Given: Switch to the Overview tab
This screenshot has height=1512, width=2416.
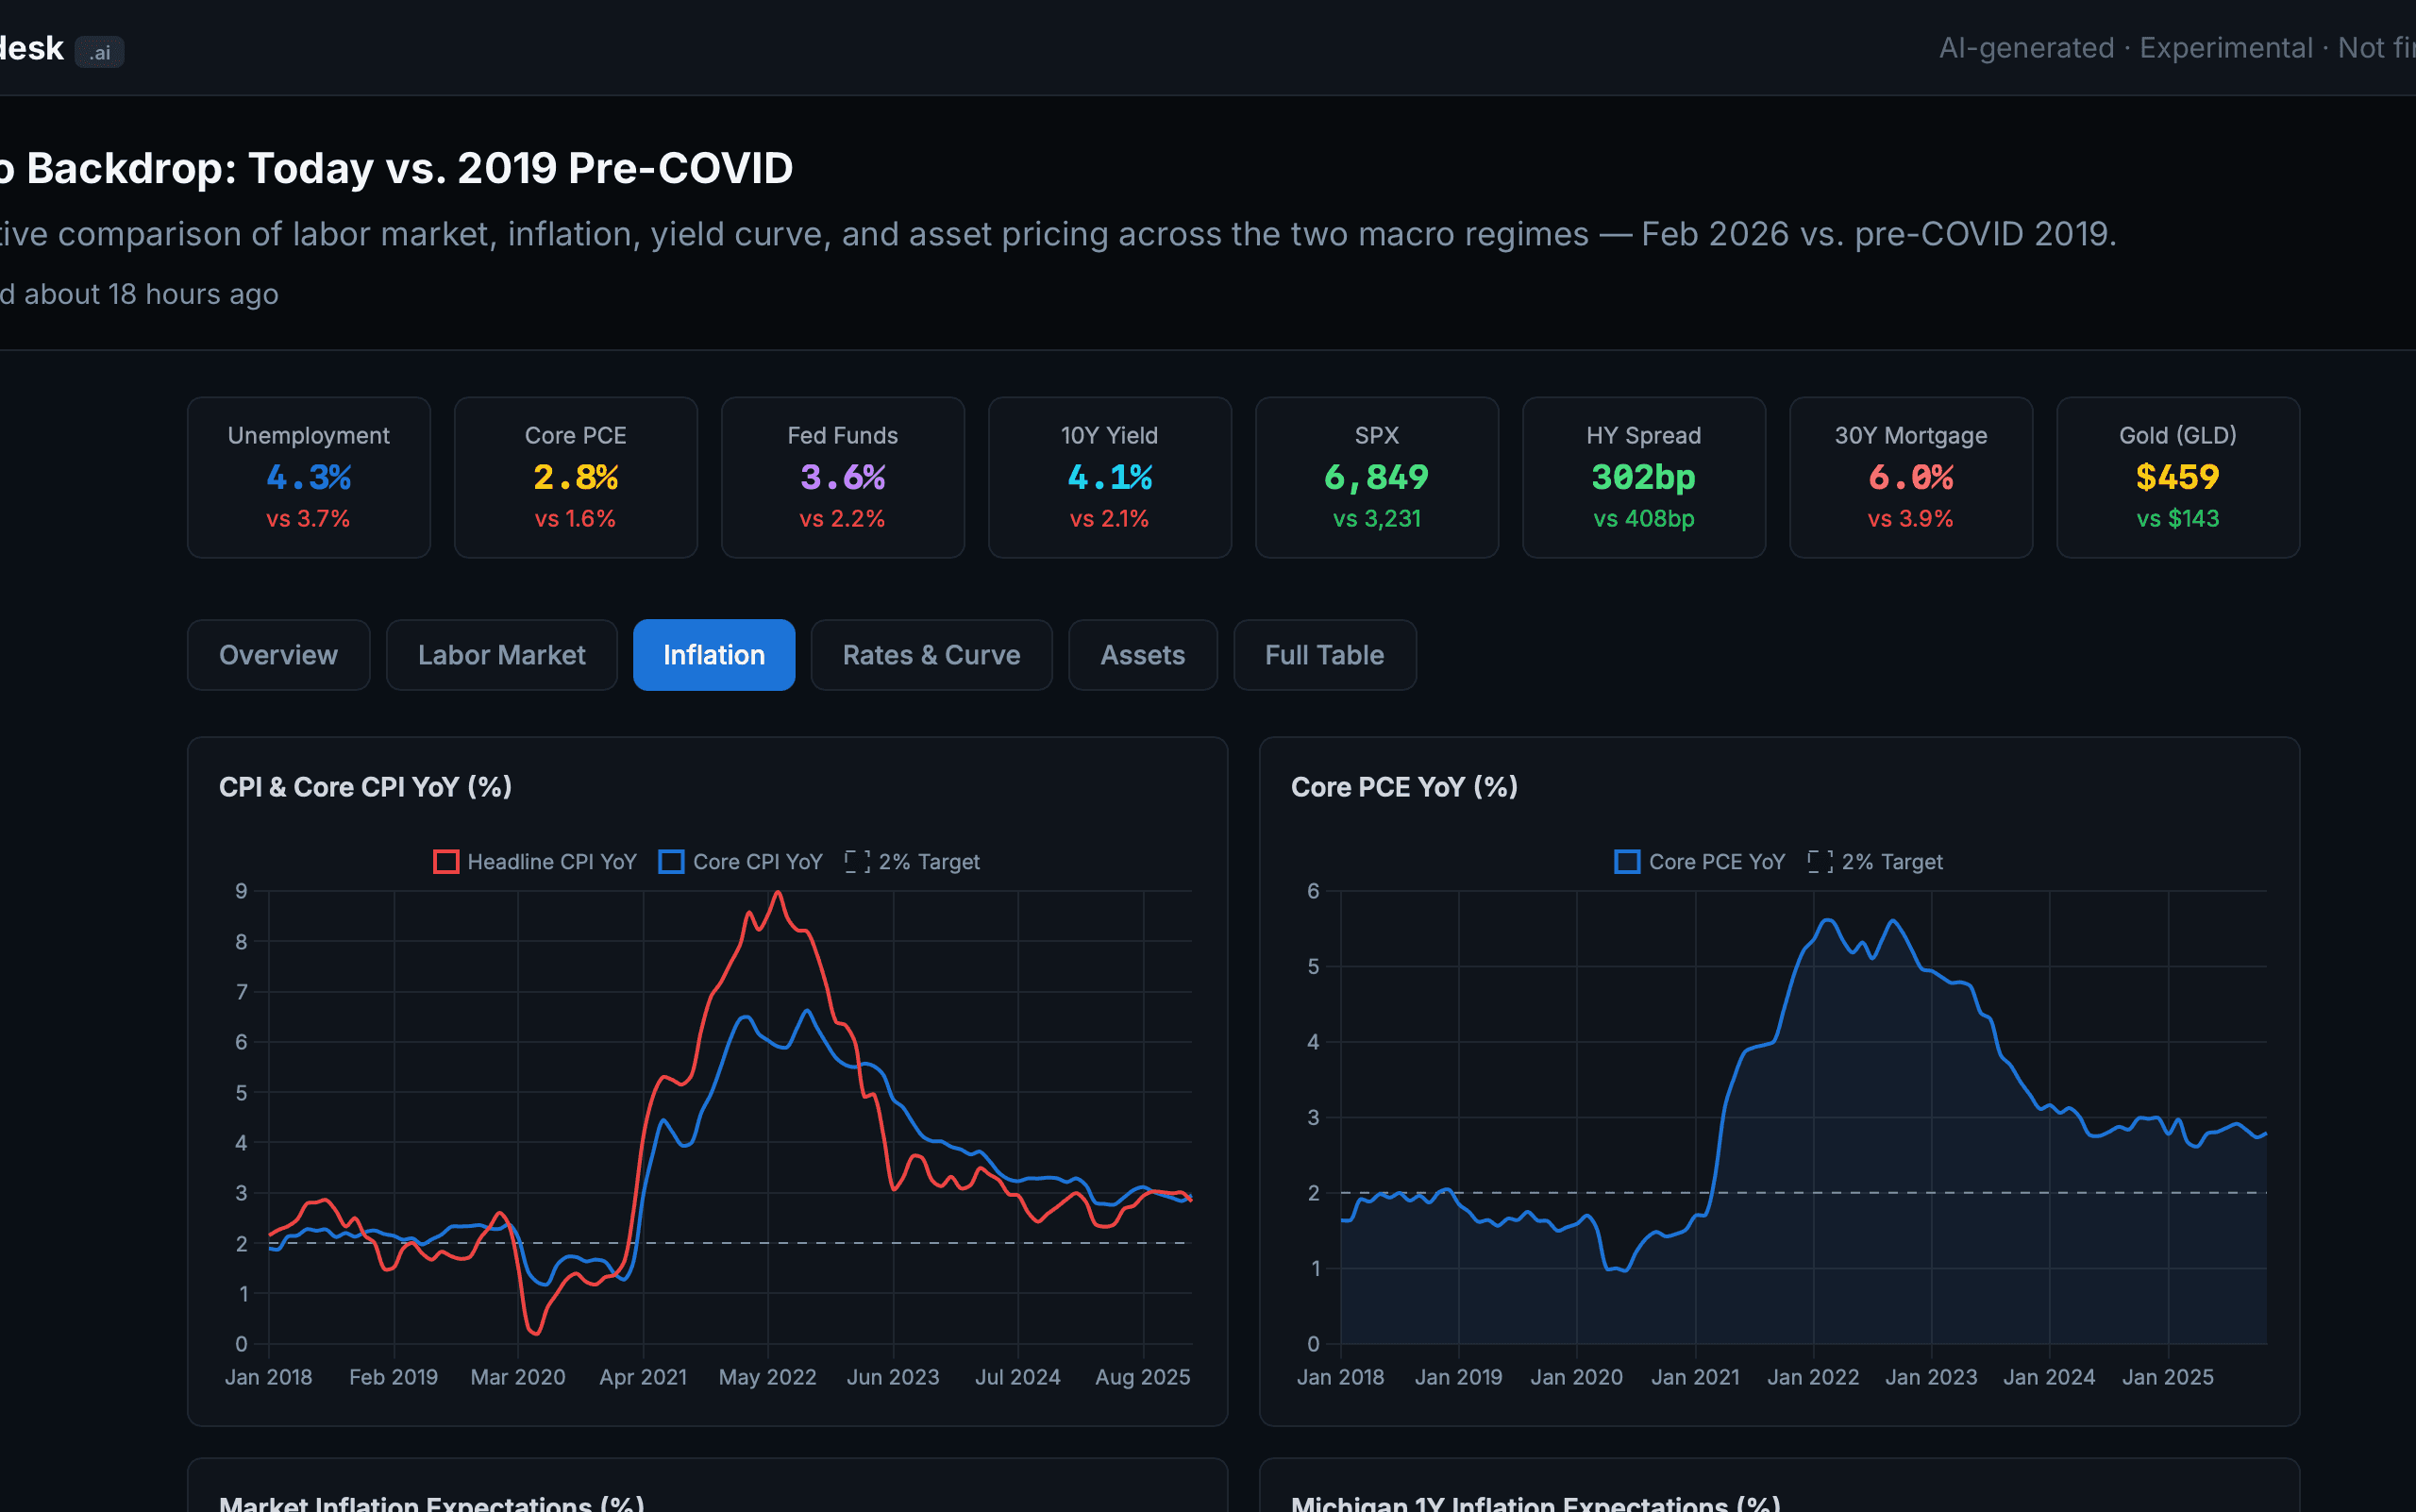Looking at the screenshot, I should [x=278, y=655].
